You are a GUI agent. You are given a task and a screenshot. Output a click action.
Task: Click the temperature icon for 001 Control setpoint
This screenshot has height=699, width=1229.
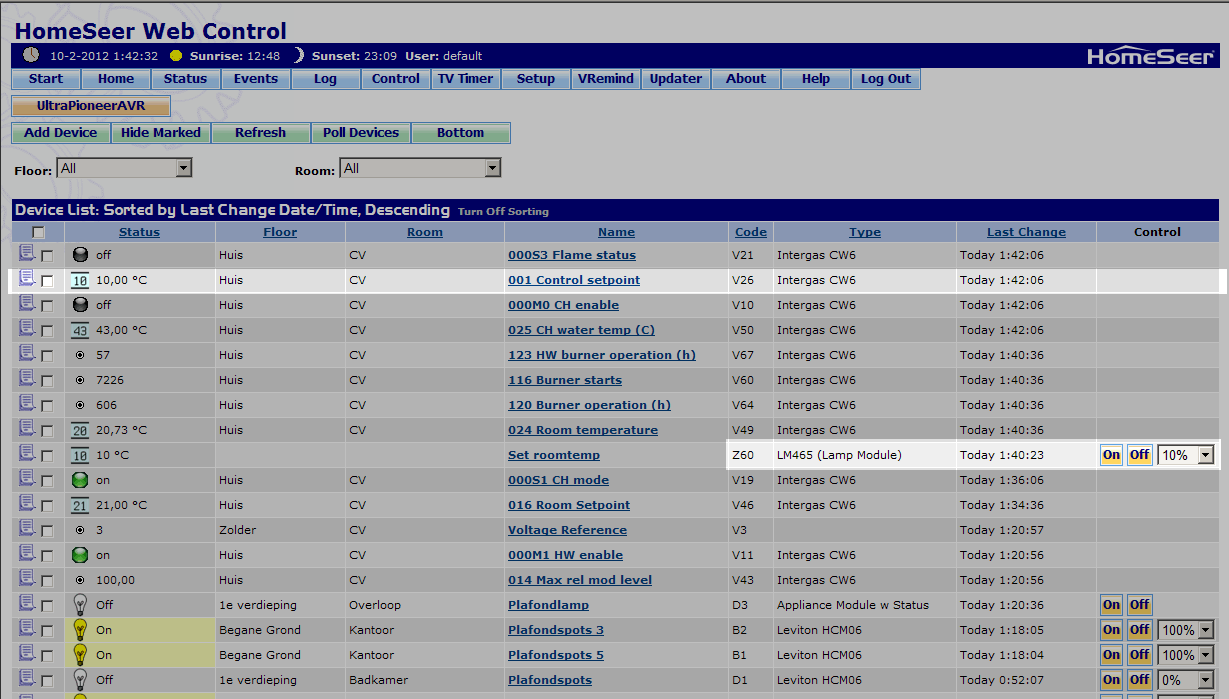pos(80,280)
